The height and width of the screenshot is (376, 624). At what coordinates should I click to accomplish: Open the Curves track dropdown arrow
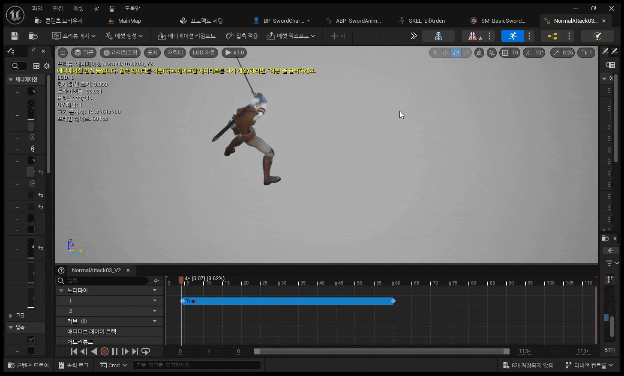[x=155, y=321]
